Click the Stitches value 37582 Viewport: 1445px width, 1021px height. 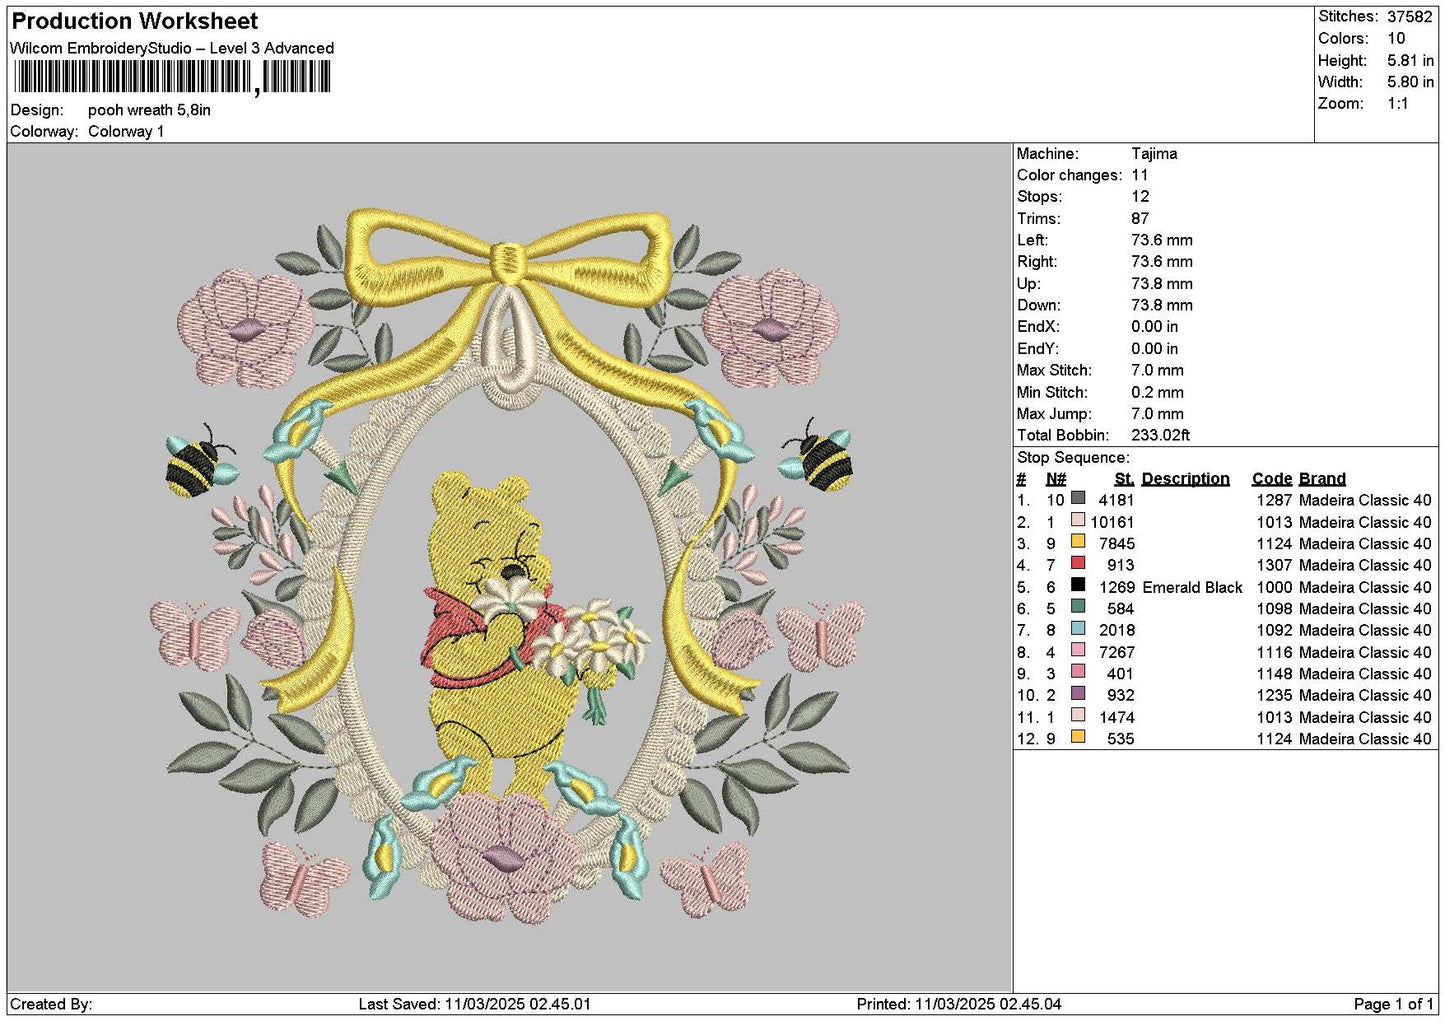1410,16
